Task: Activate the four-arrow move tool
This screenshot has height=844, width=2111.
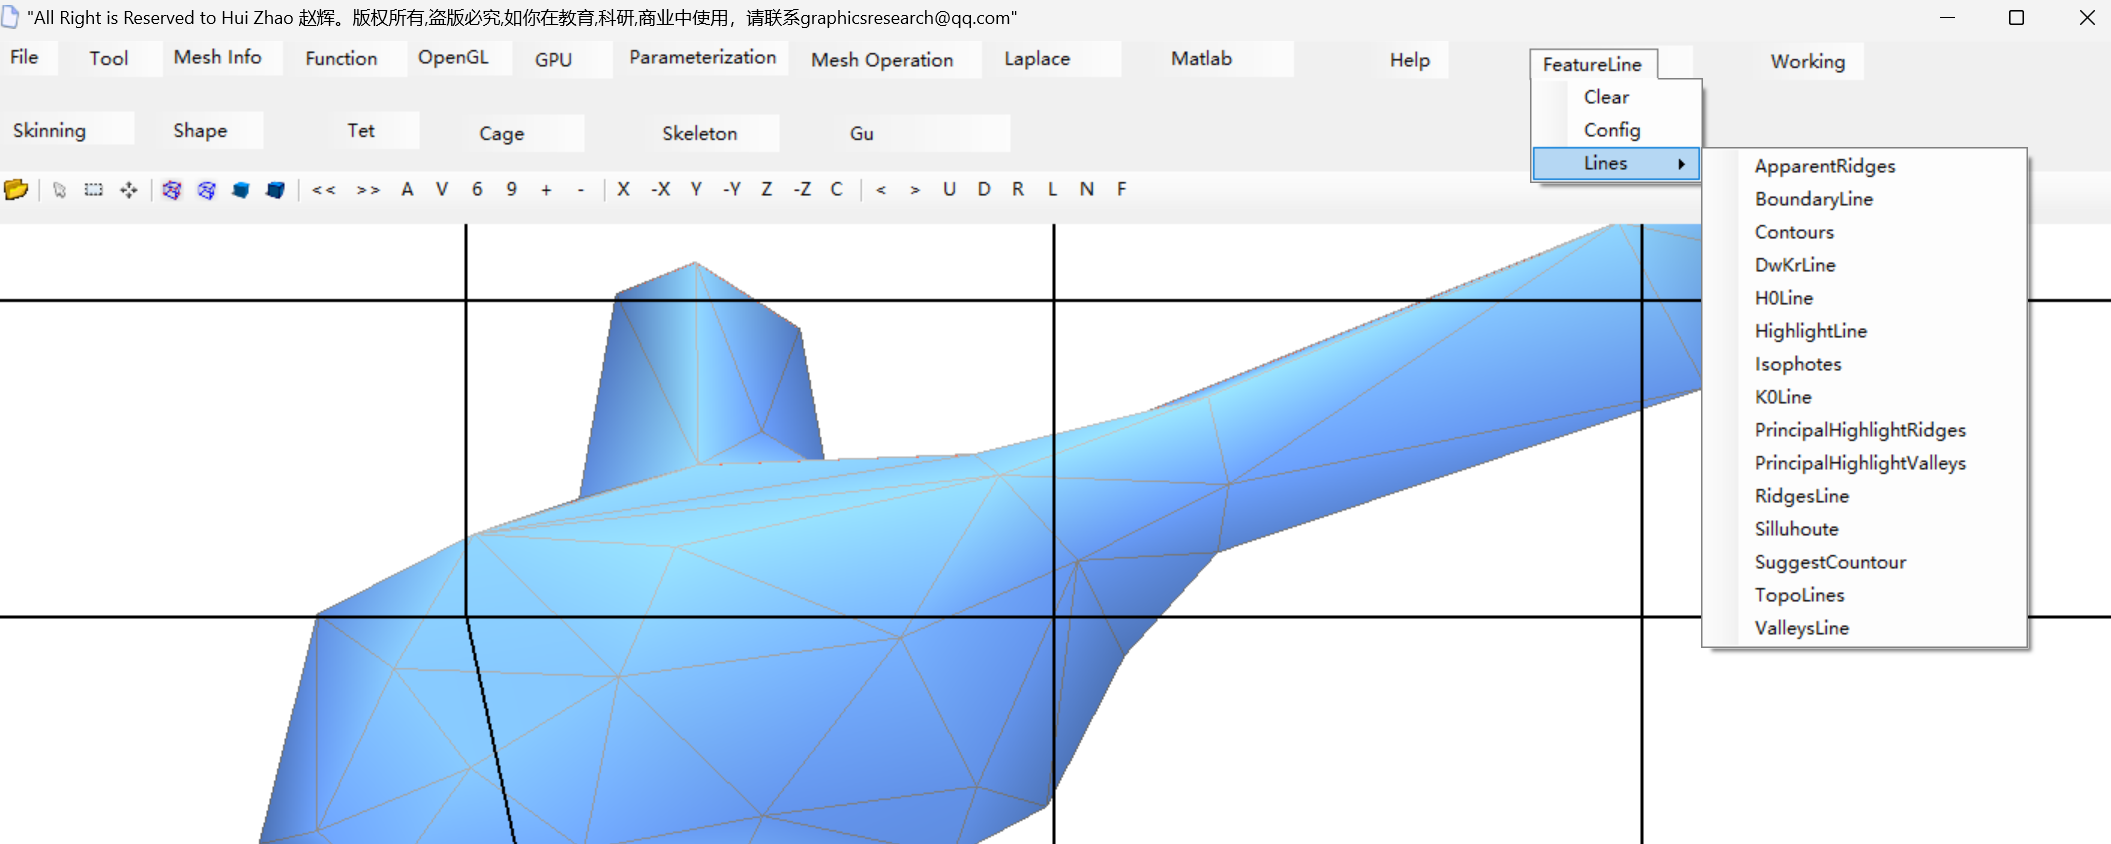Action: [x=129, y=189]
